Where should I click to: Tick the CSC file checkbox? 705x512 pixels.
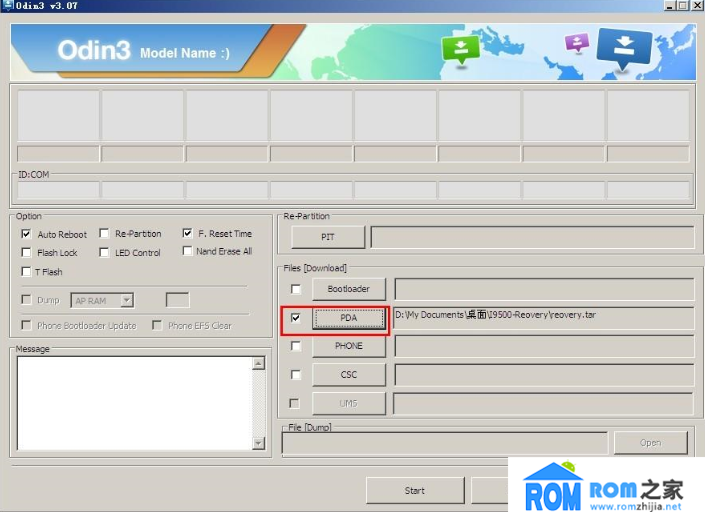(295, 374)
